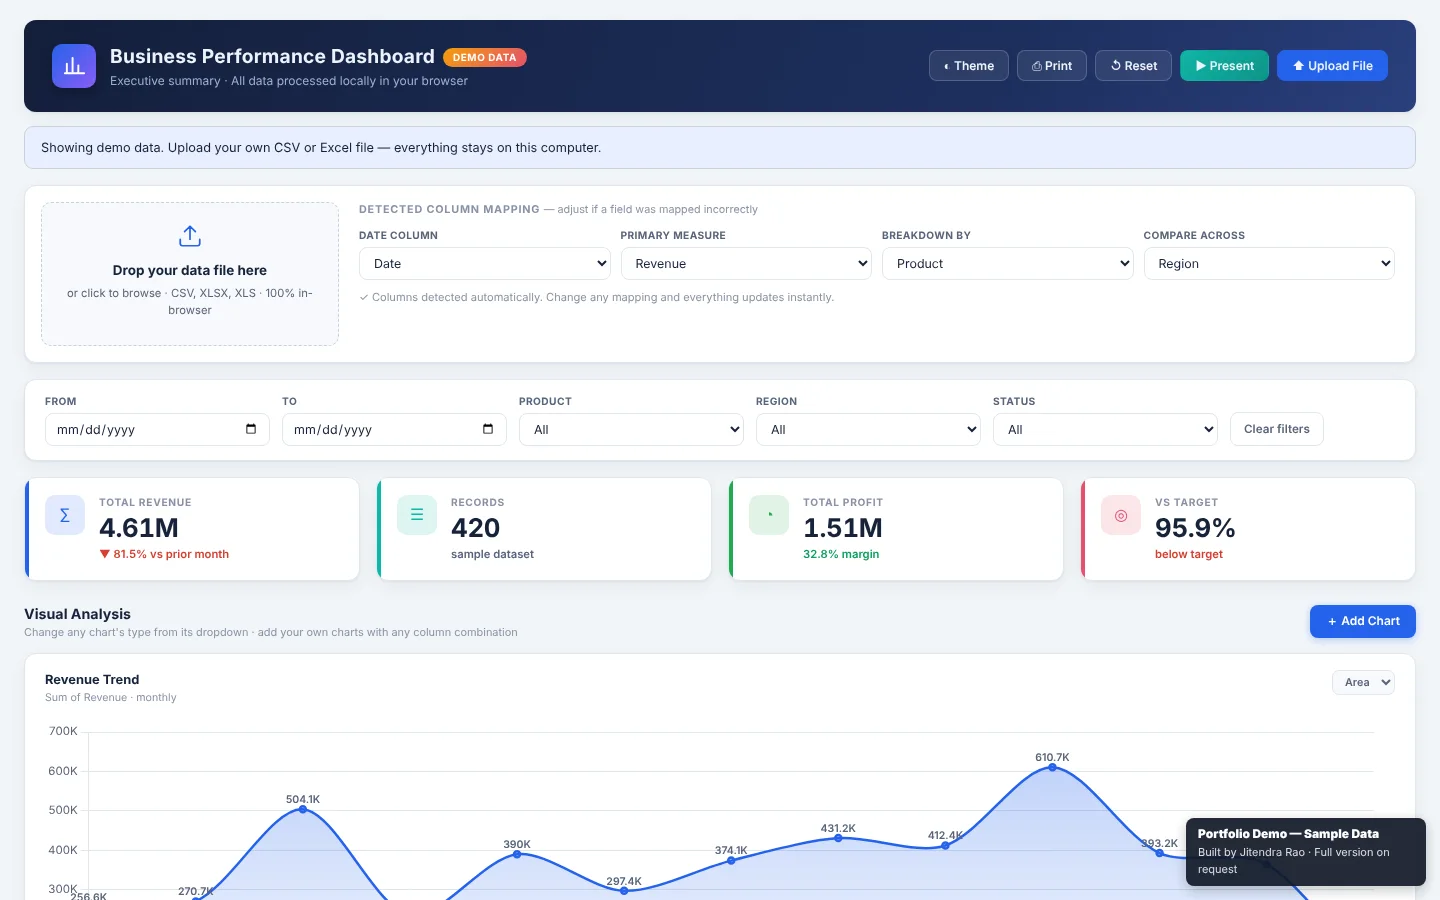Click the To date input field
The image size is (1440, 900).
tap(394, 429)
